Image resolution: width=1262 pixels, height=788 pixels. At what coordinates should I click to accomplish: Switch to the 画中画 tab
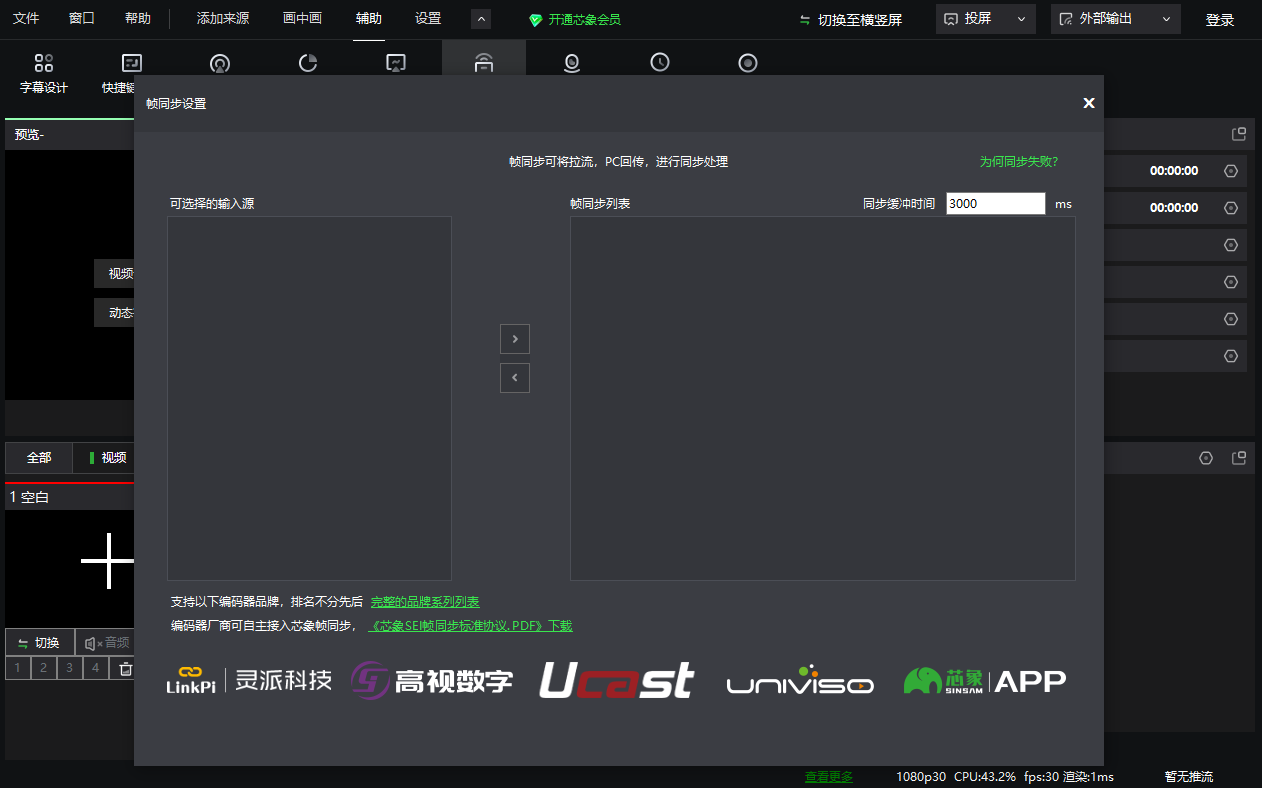click(x=302, y=19)
